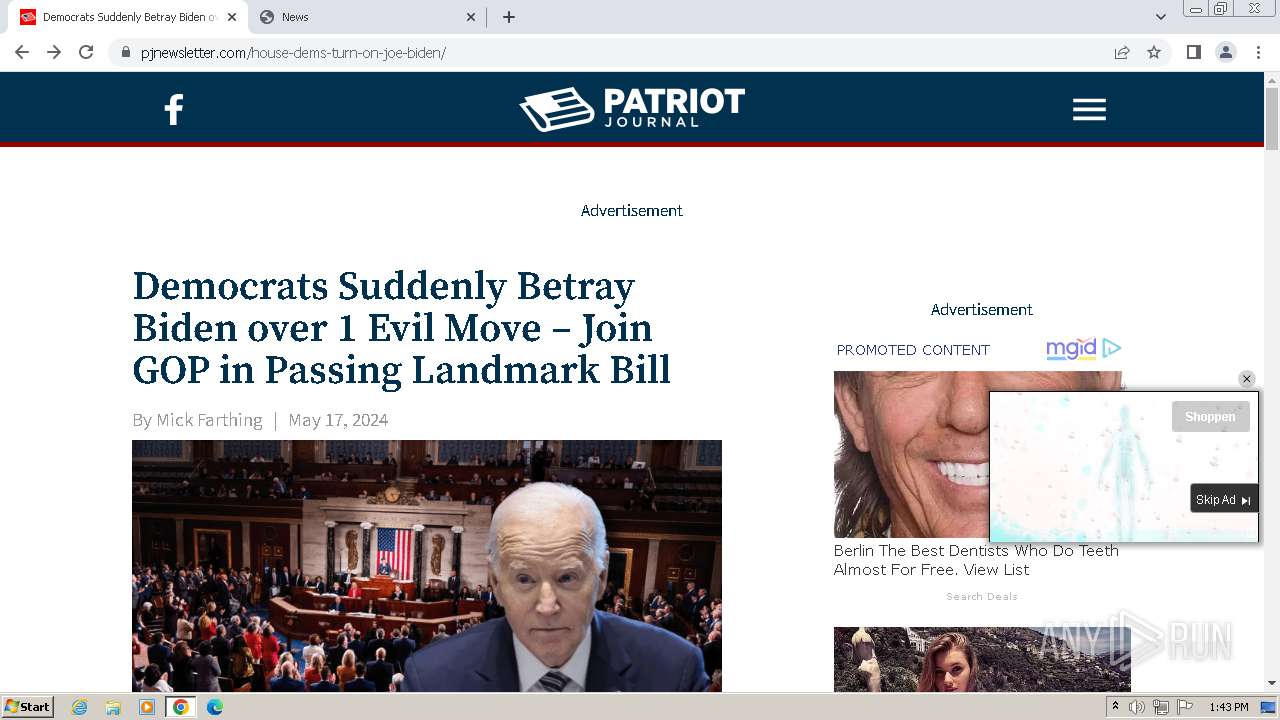Close the Democrats Suddenly Betray Biden tab

click(232, 17)
